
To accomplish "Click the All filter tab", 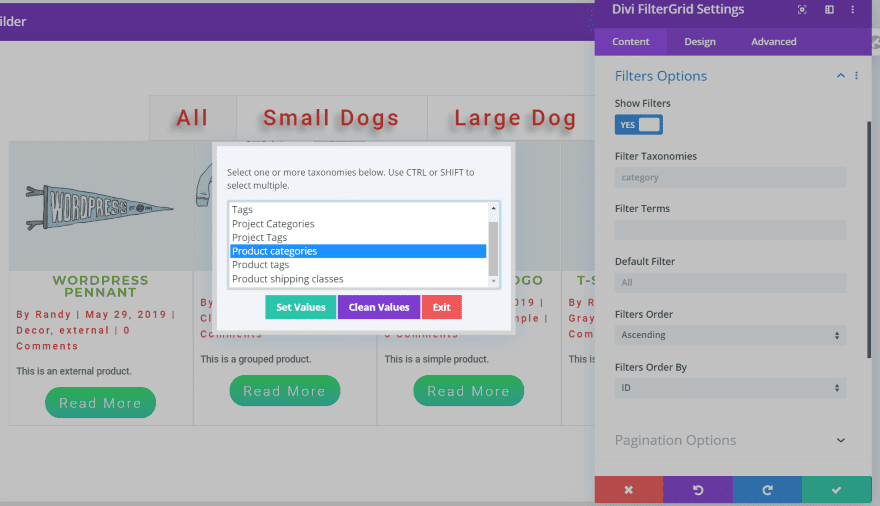I will (192, 118).
